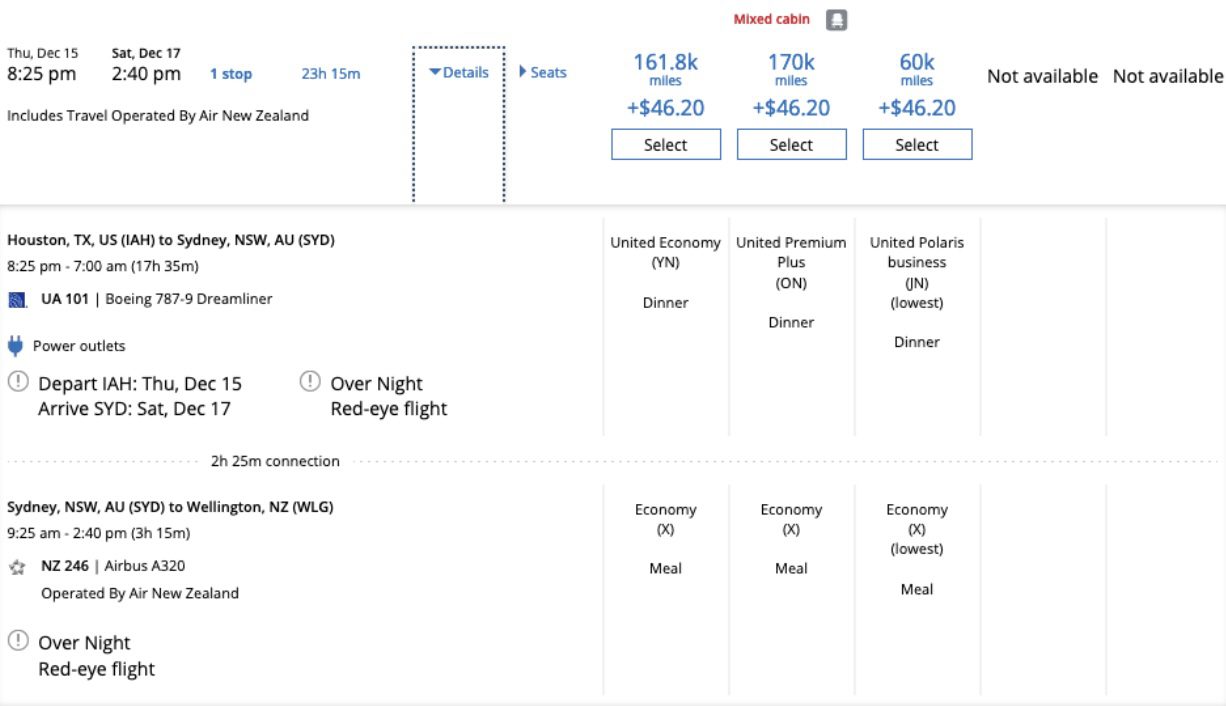
Task: Click the power outlets plug icon
Action: (x=16, y=344)
